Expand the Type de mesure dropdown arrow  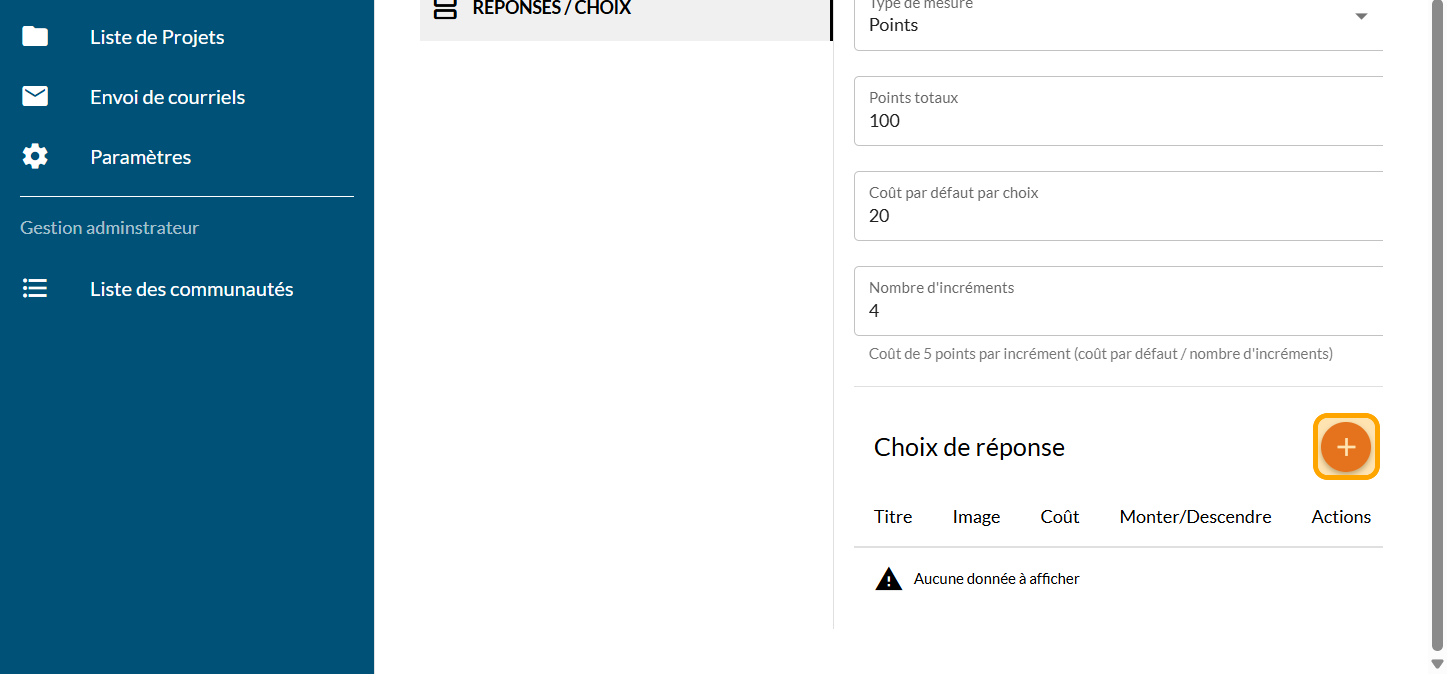[1360, 17]
